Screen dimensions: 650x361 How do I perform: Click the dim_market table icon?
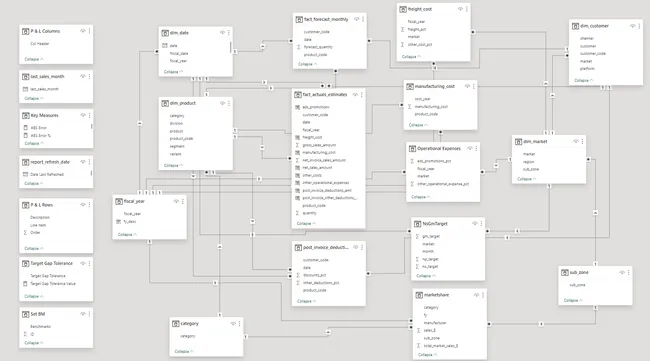tap(518, 142)
